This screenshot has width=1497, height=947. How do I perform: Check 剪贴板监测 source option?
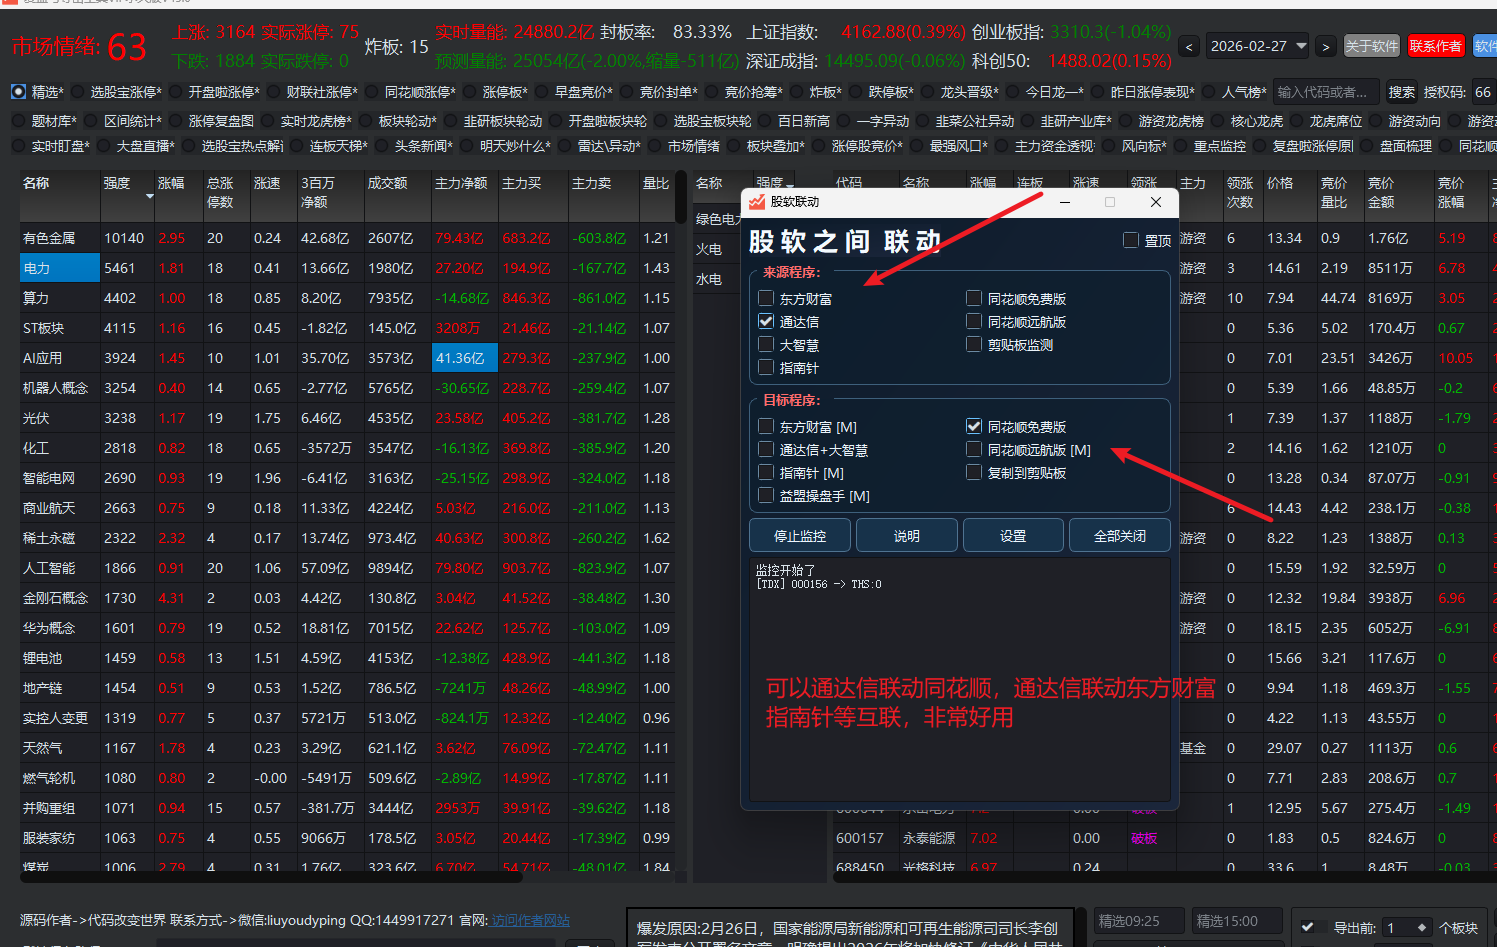click(x=974, y=345)
